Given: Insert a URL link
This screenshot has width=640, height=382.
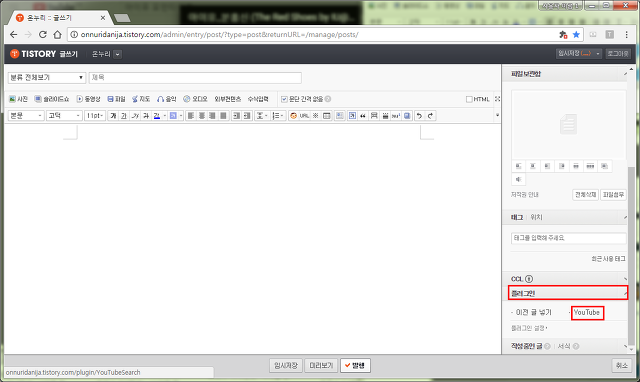Looking at the screenshot, I should 304,116.
